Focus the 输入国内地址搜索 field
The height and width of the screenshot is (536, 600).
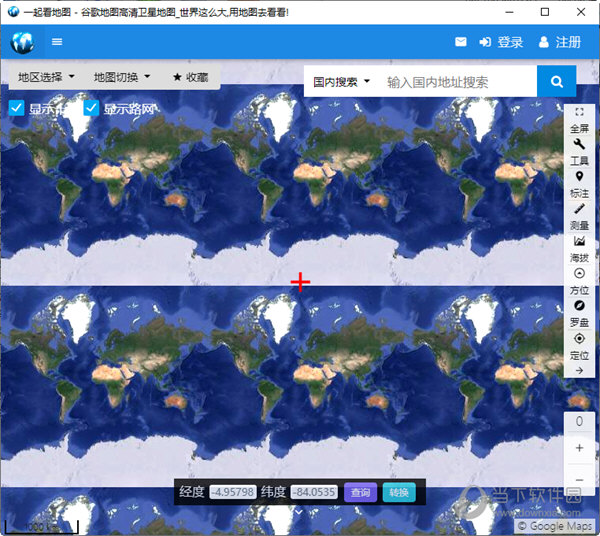458,81
